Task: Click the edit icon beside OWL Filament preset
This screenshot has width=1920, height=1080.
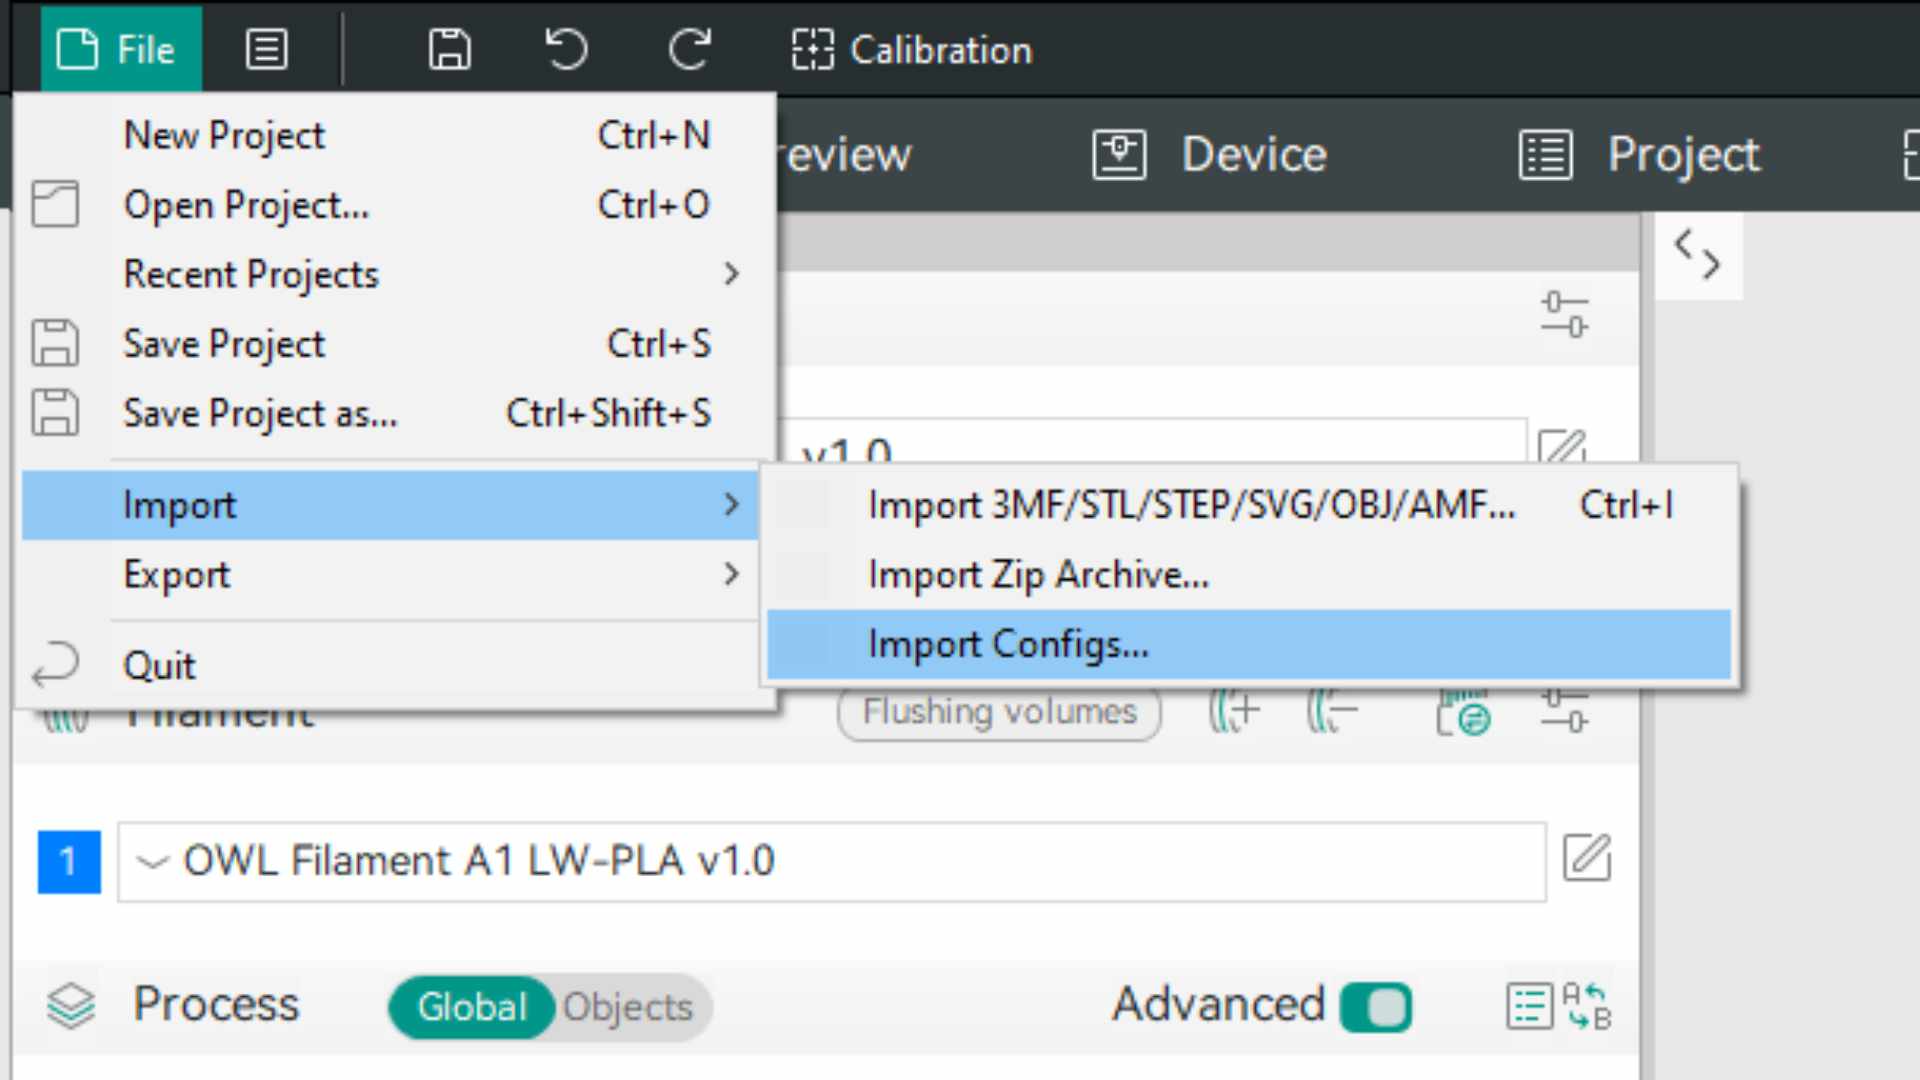Action: (1586, 859)
